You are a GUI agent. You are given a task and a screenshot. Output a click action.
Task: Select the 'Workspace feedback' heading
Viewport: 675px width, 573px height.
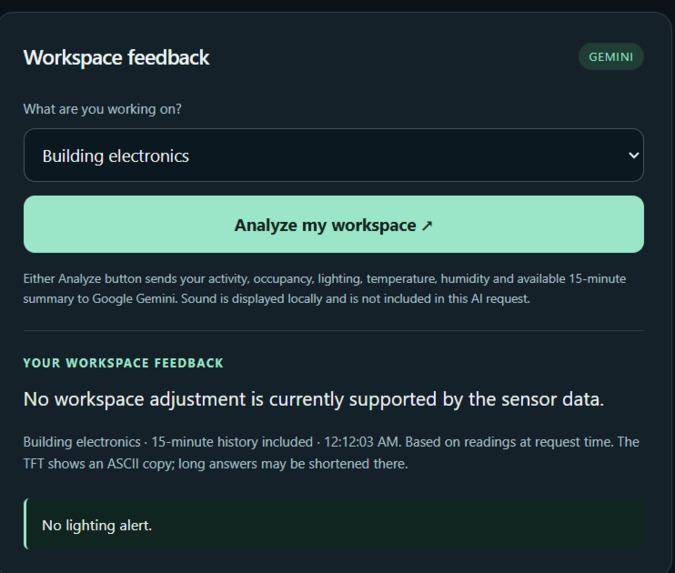[116, 58]
